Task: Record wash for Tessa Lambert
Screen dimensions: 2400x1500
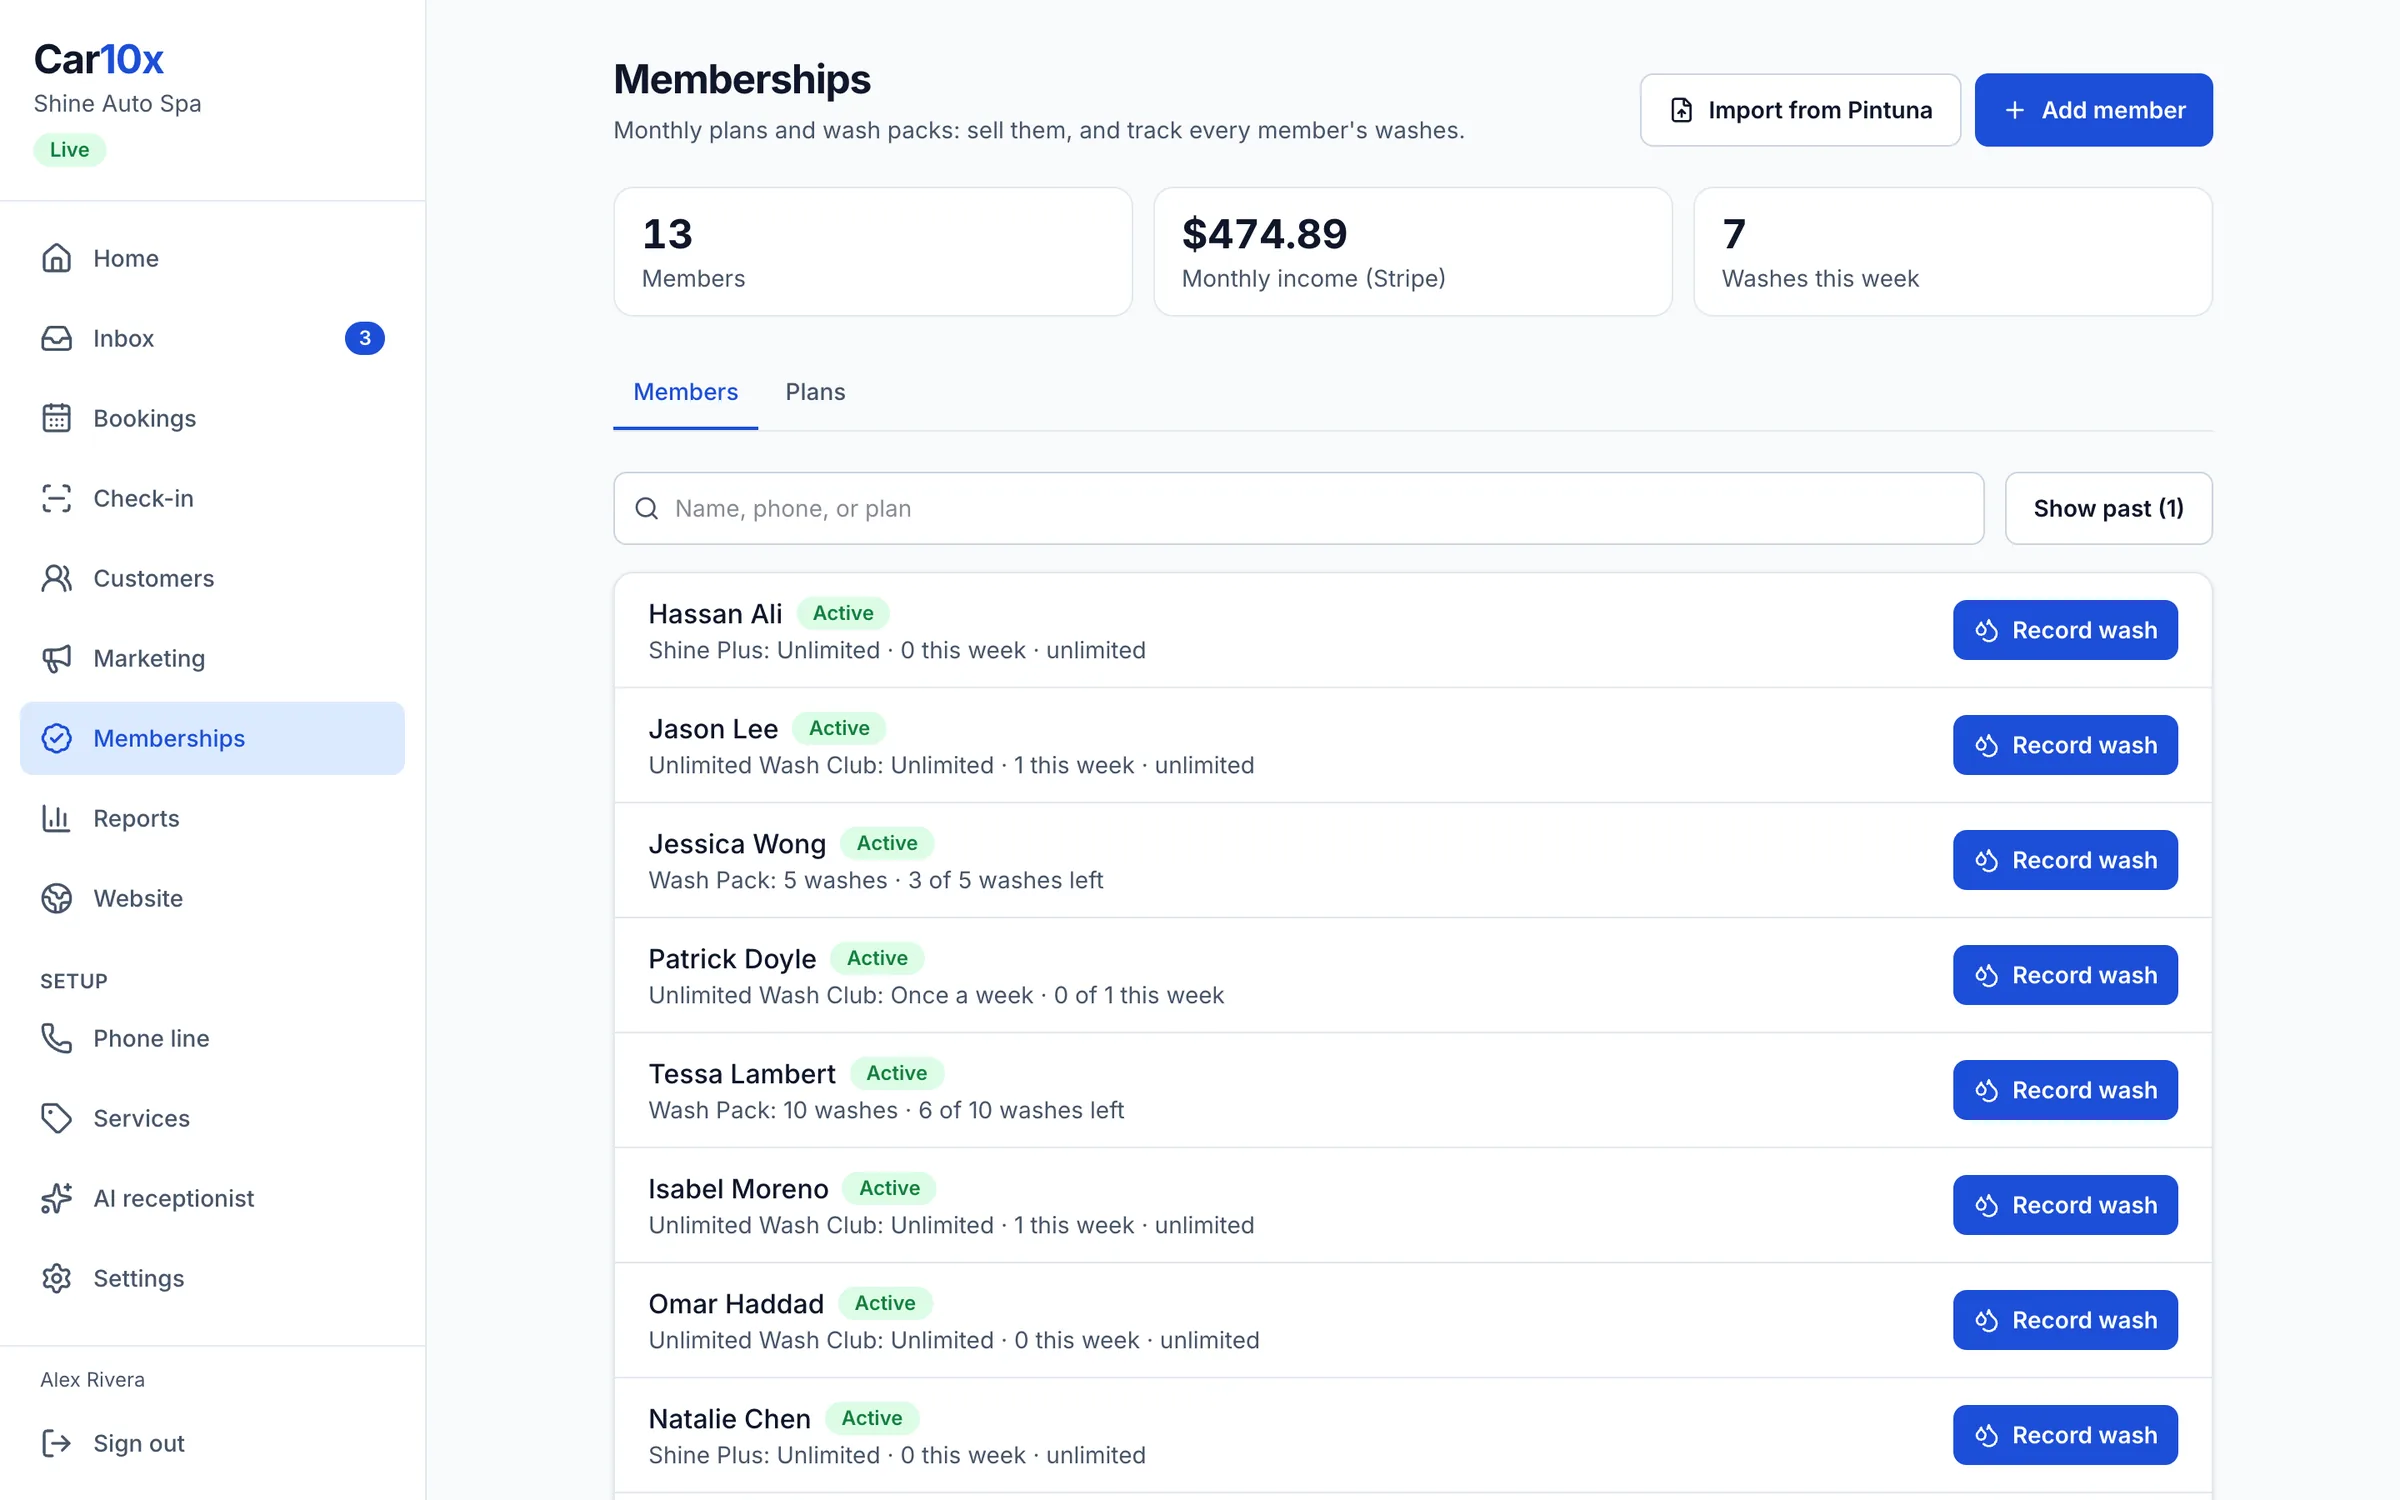Action: click(x=2065, y=1090)
